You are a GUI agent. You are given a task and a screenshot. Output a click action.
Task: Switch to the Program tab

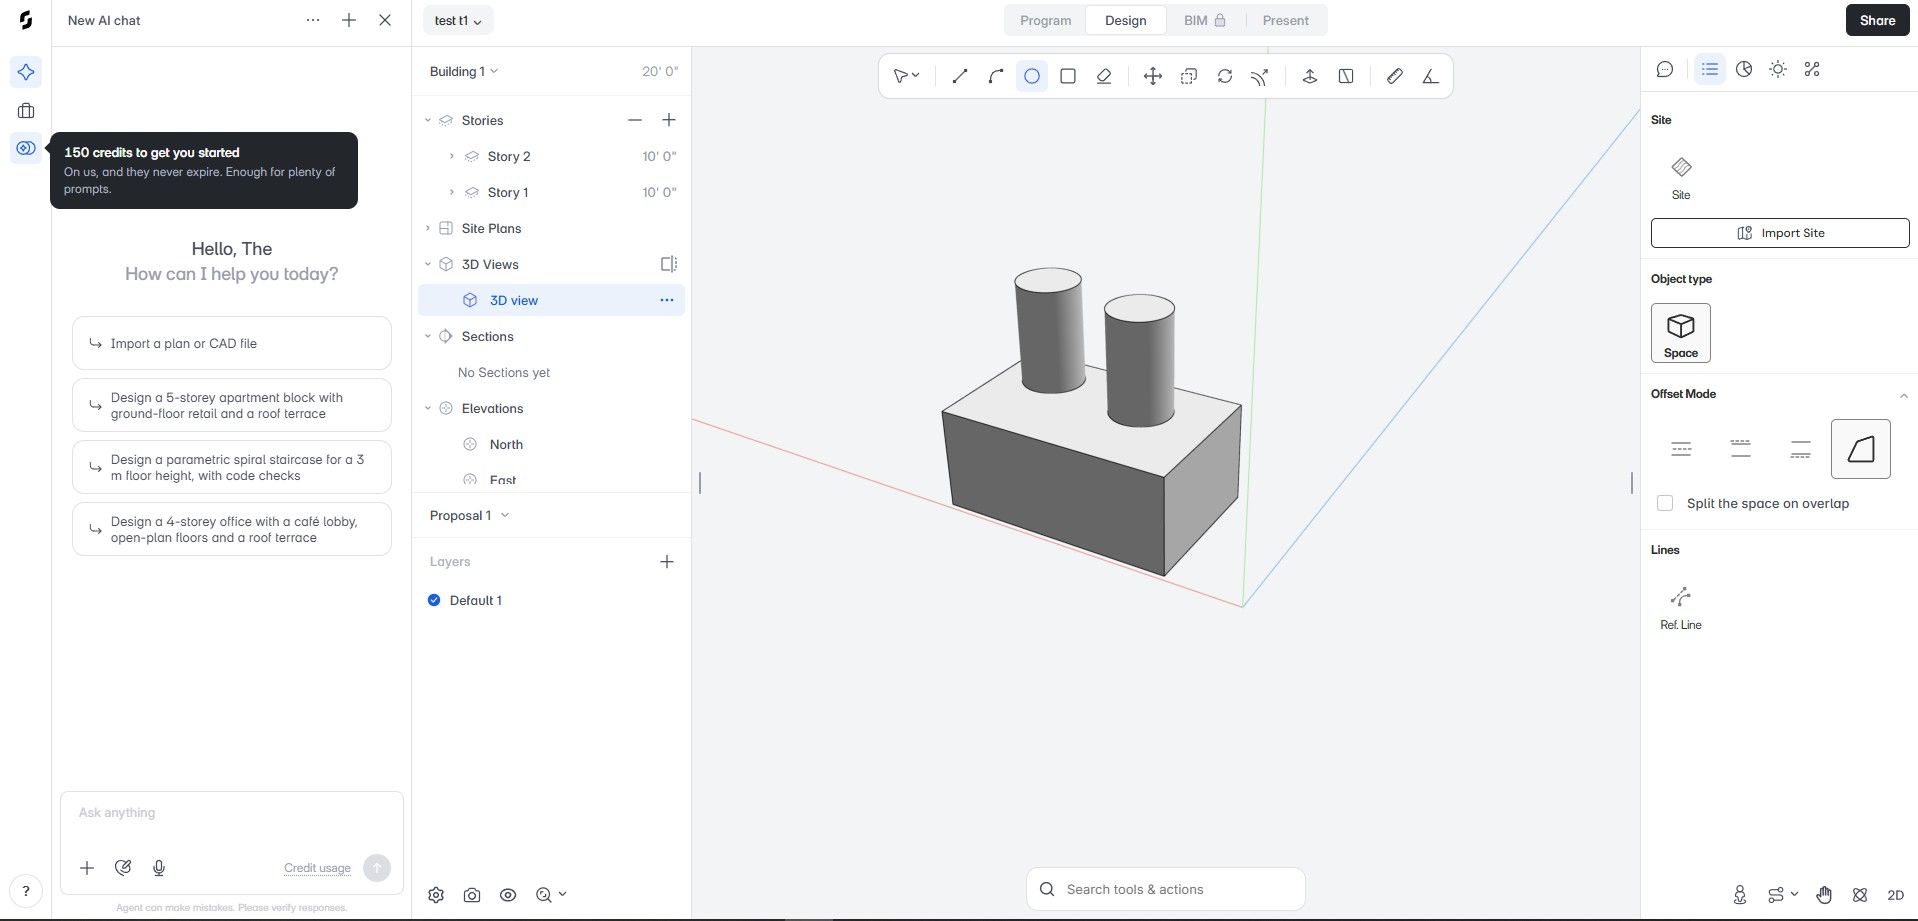pos(1045,20)
